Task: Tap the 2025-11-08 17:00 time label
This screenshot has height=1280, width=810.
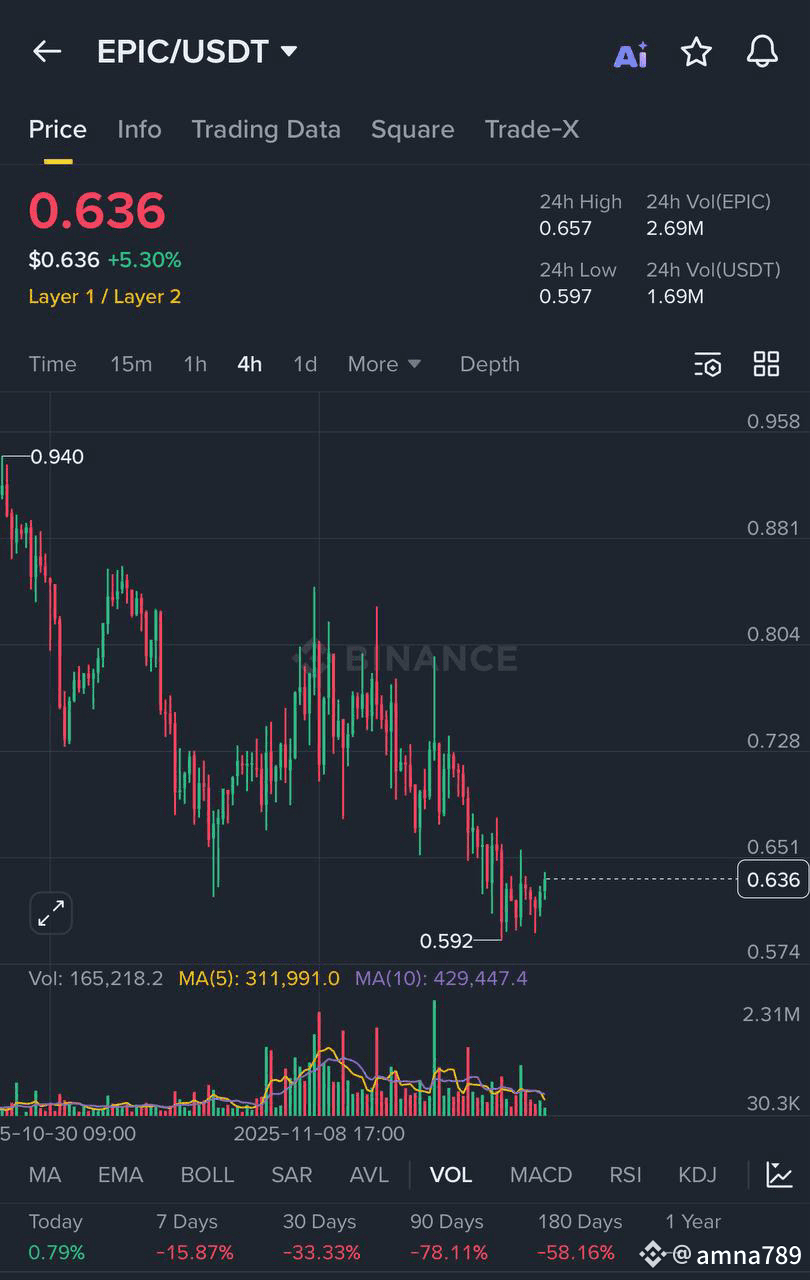Action: tap(319, 1133)
